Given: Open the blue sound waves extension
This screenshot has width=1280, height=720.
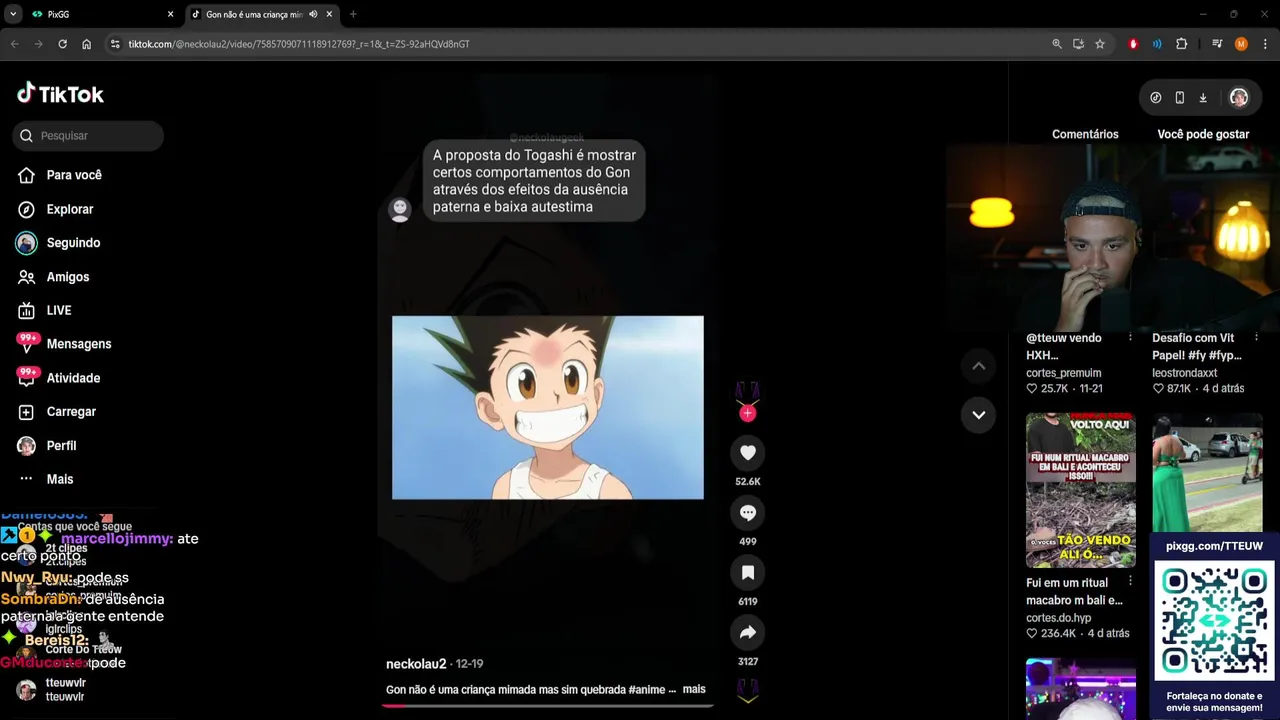Looking at the screenshot, I should 1157,44.
